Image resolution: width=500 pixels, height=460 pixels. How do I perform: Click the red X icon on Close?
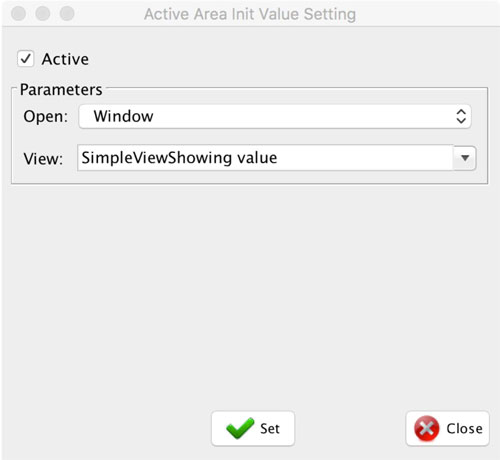coord(426,428)
